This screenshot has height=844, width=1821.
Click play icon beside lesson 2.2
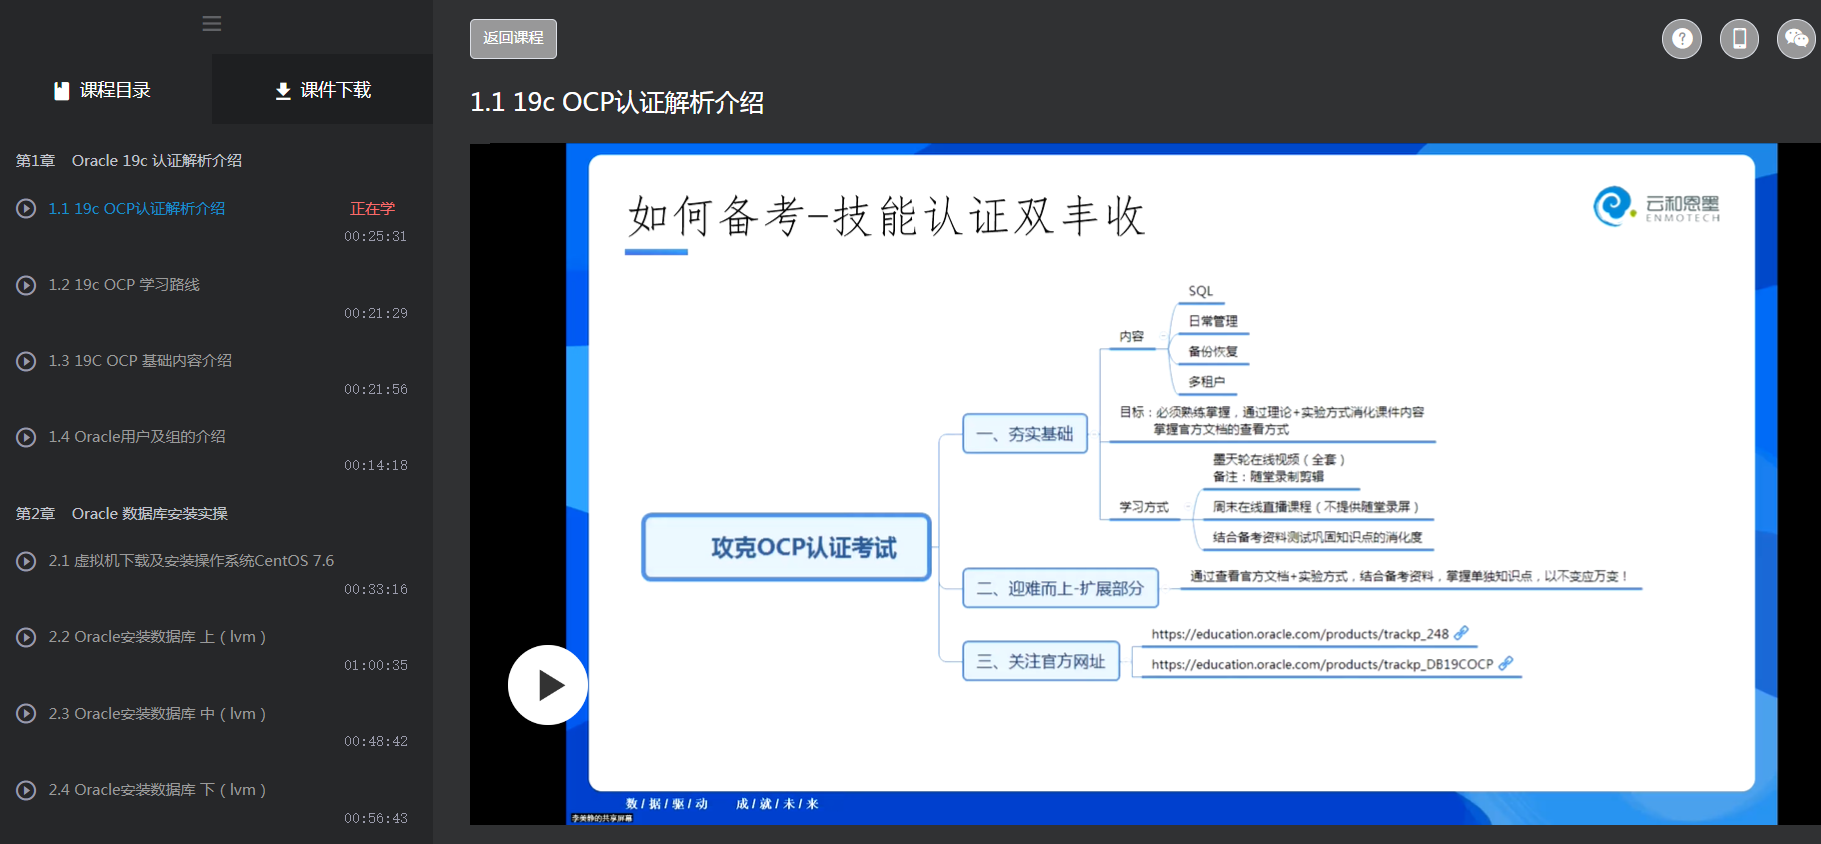(26, 637)
